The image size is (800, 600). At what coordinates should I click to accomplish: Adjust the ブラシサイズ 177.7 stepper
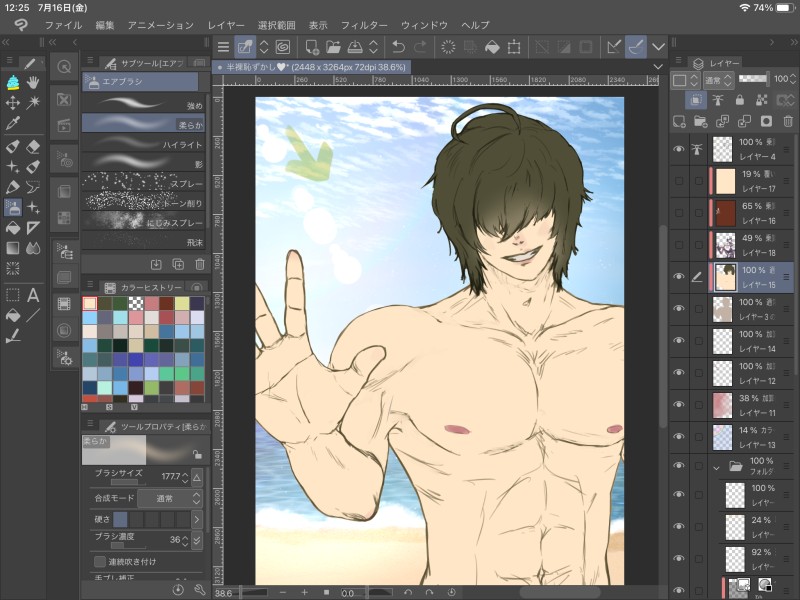(x=185, y=477)
